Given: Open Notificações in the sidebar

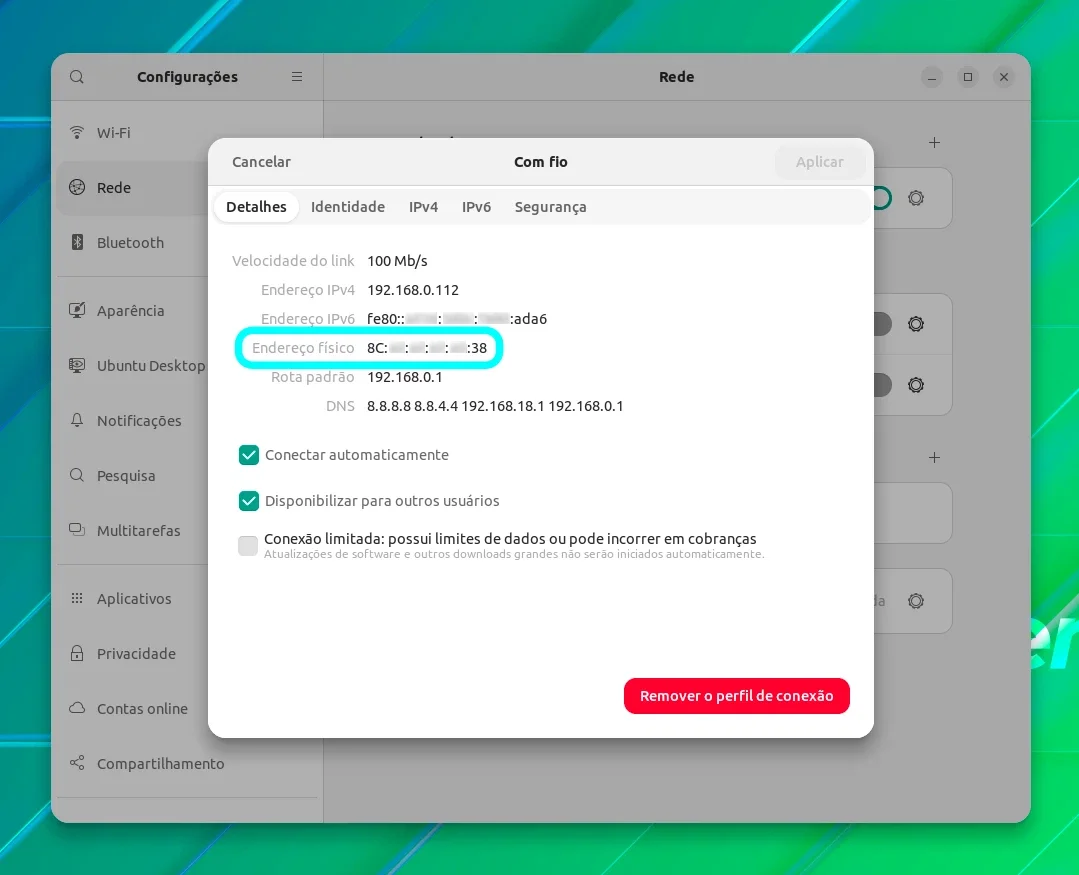Looking at the screenshot, I should (x=189, y=421).
